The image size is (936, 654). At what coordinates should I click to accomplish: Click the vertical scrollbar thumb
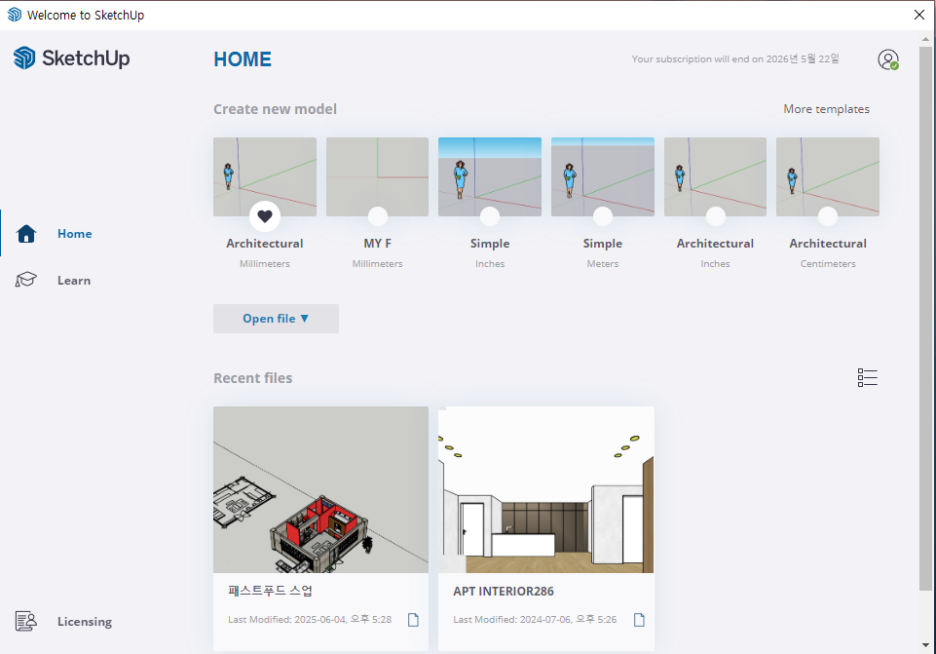pos(925,318)
